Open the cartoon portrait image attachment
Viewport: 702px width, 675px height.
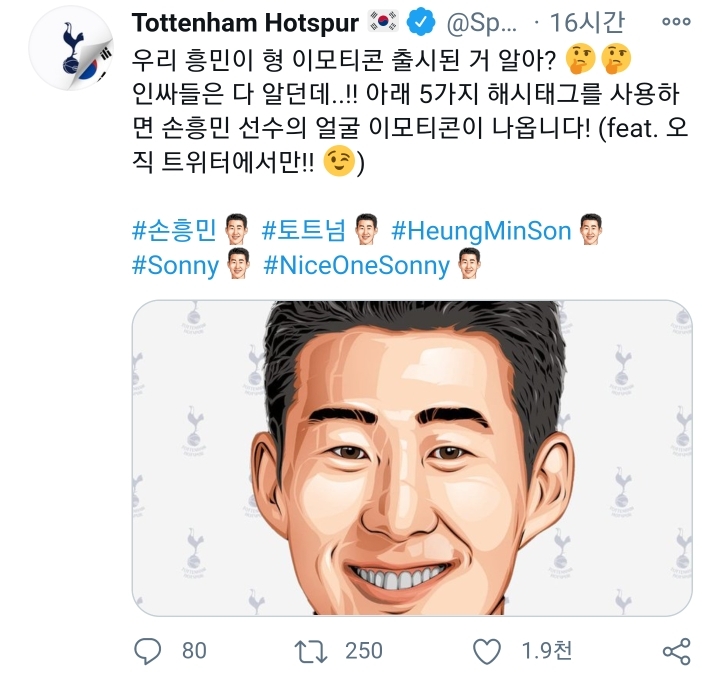(x=411, y=458)
